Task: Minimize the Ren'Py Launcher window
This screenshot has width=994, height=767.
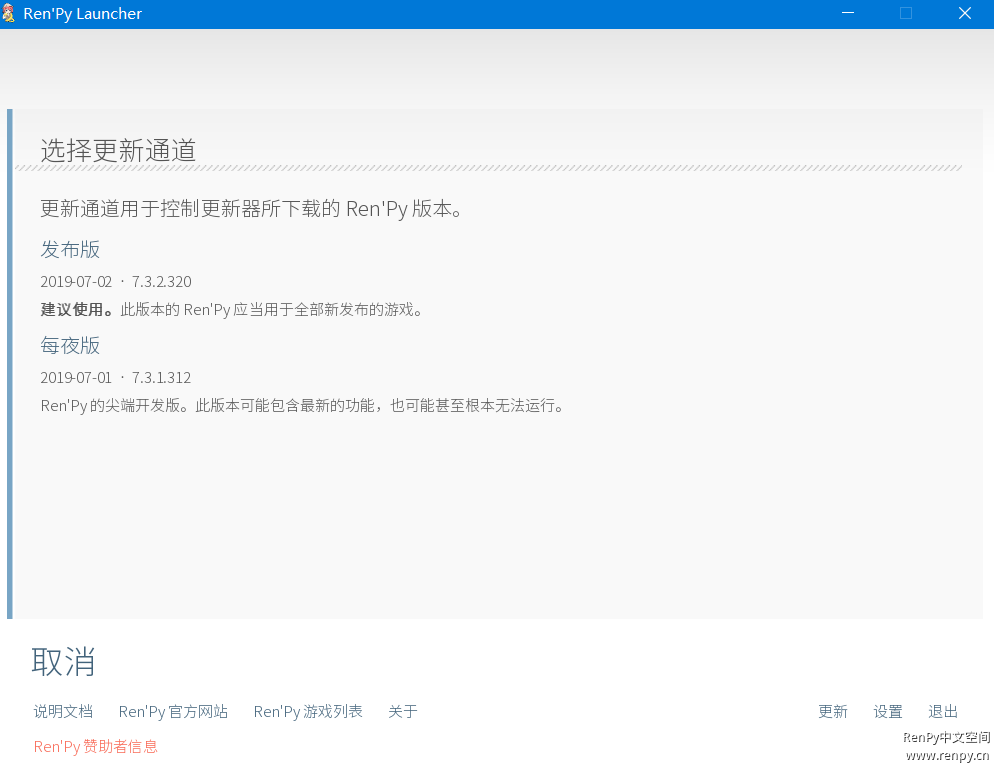Action: [x=848, y=13]
